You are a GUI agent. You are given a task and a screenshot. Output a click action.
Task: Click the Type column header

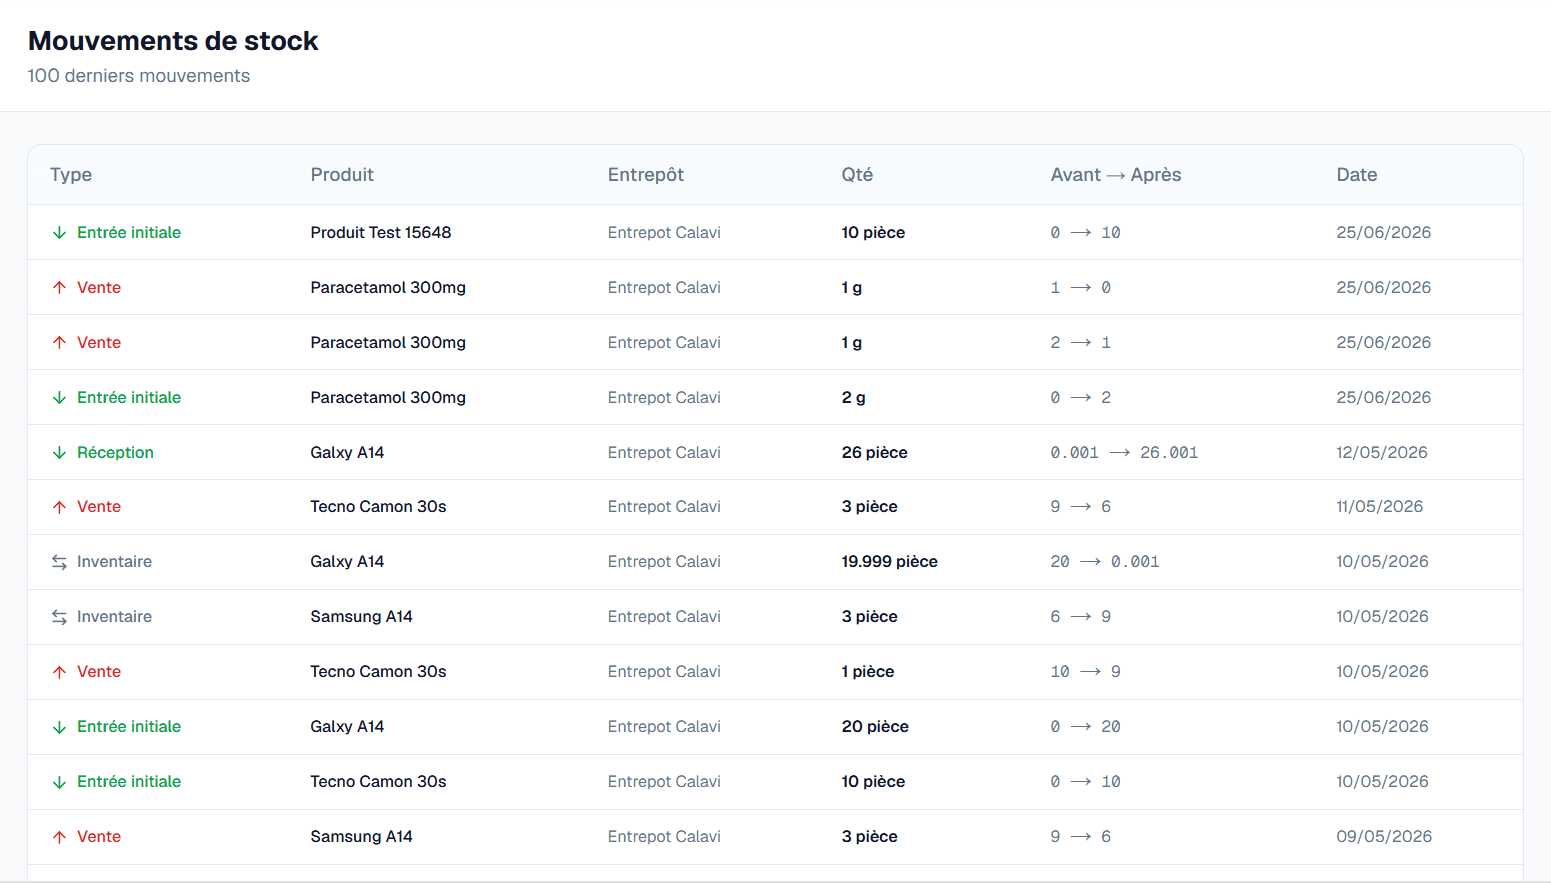point(71,175)
